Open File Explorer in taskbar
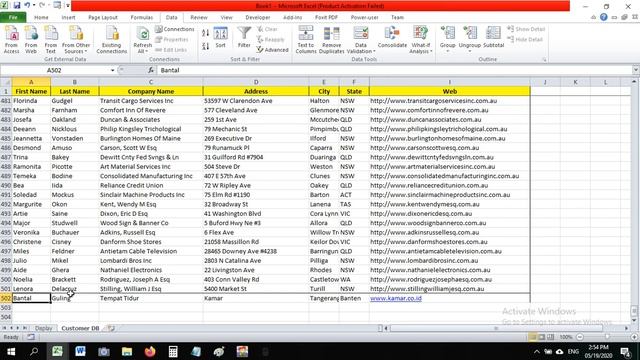Viewport: 640px width, 360px height. (x=127, y=351)
